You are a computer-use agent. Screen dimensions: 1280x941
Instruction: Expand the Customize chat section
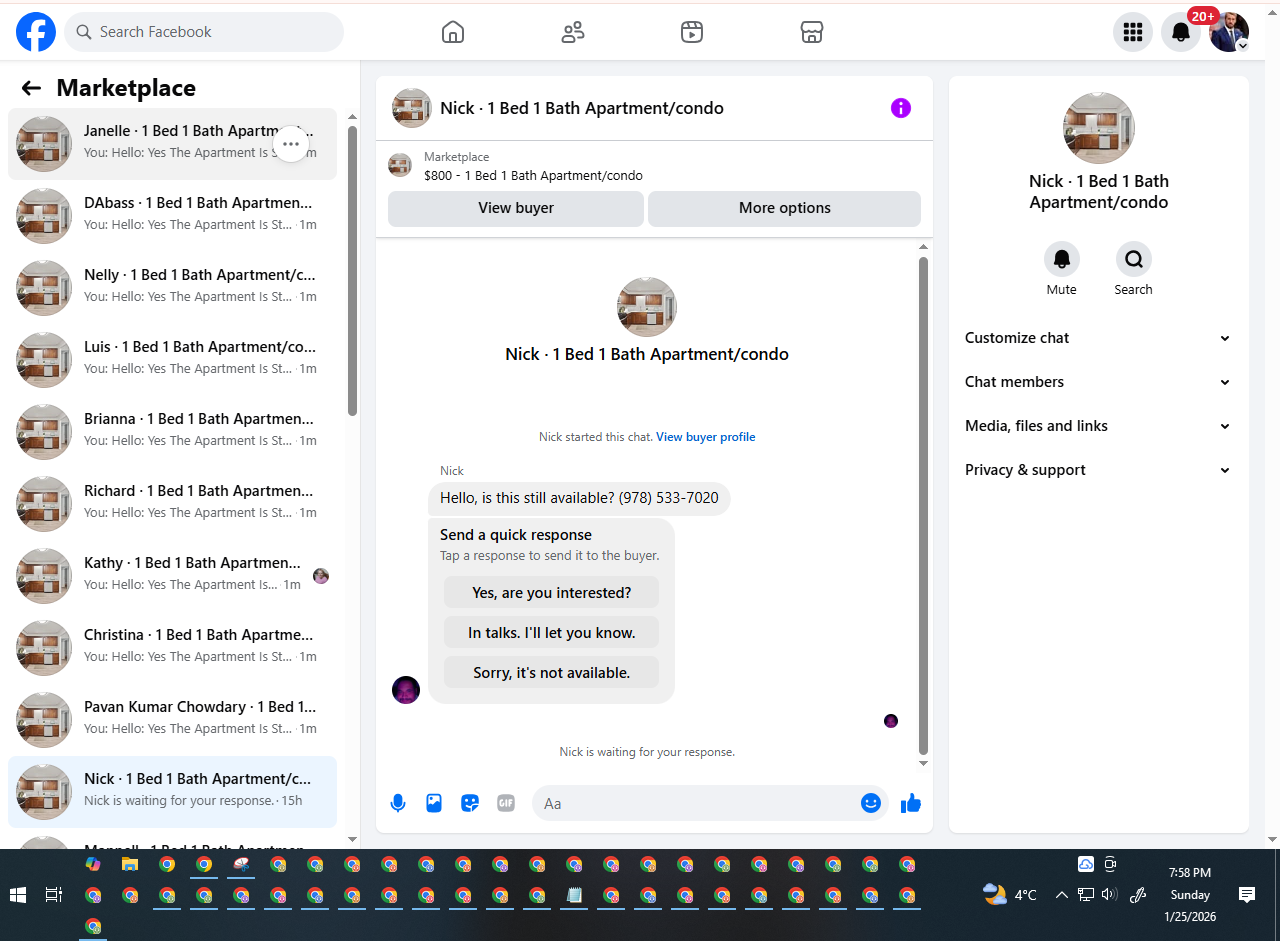(x=1098, y=338)
